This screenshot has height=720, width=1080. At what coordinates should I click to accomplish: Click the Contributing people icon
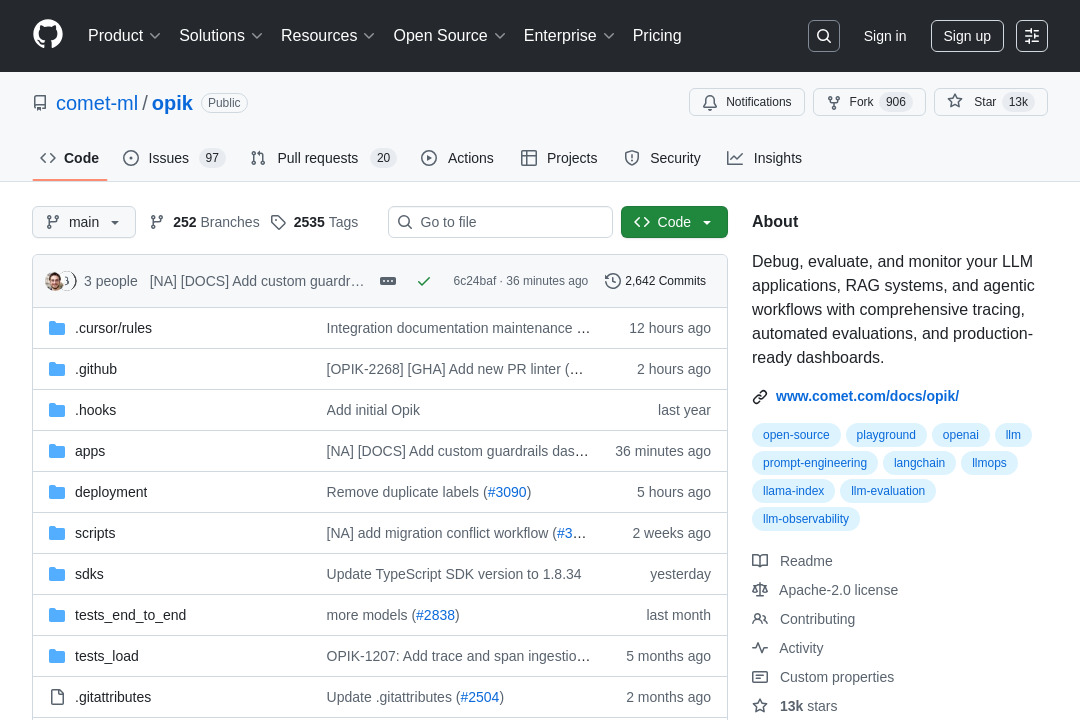tap(760, 619)
